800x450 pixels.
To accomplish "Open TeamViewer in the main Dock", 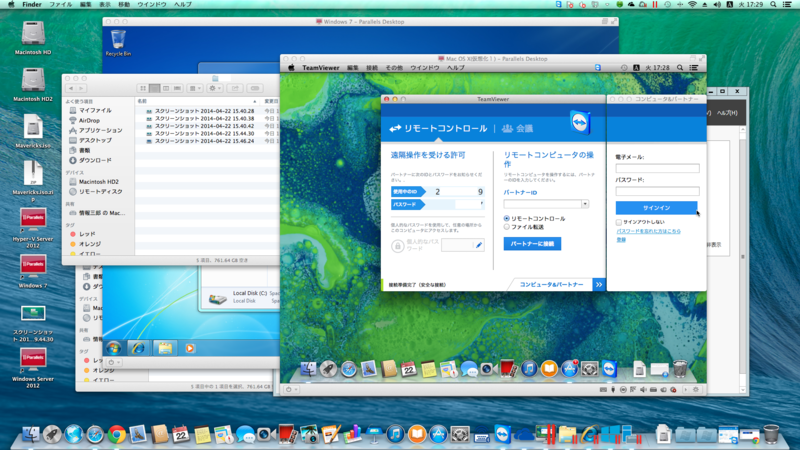I will click(503, 435).
